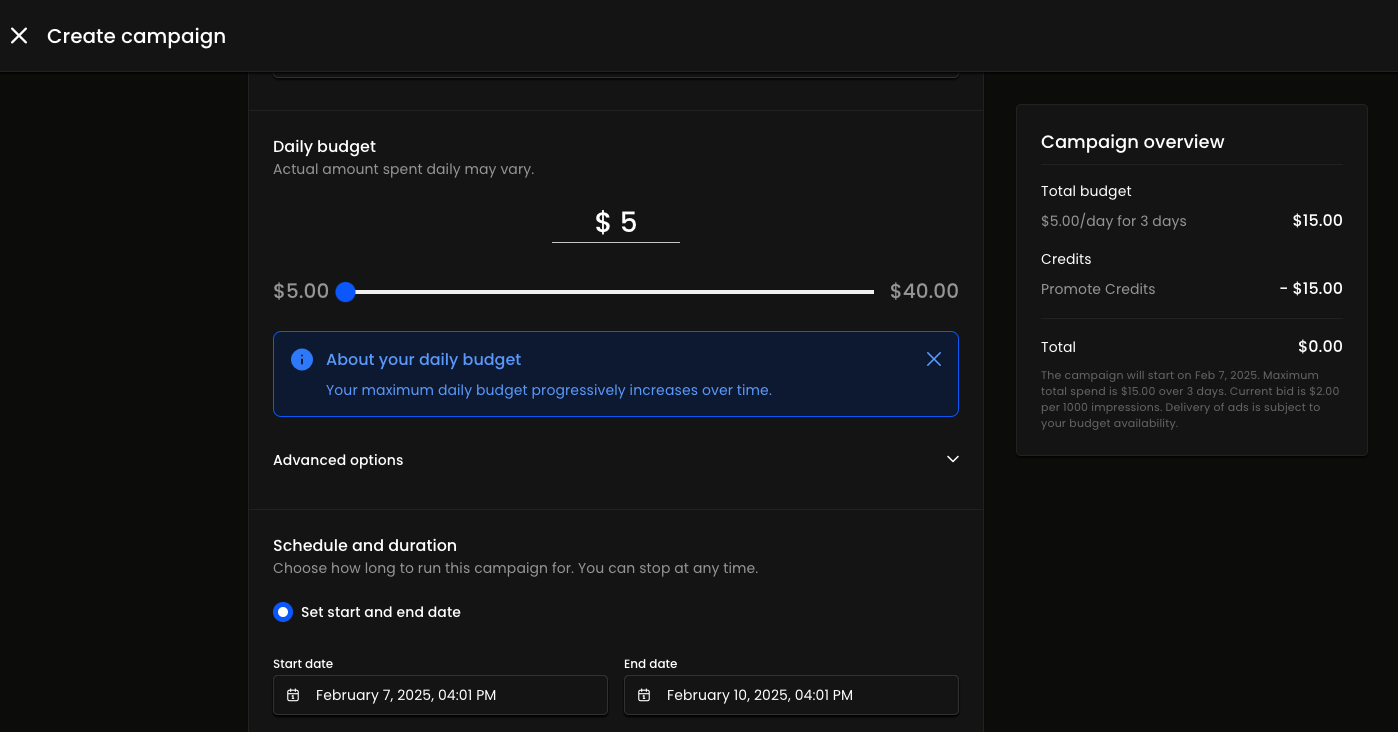The width and height of the screenshot is (1398, 732).
Task: Expand Advanced options using the chevron
Action: coord(952,459)
